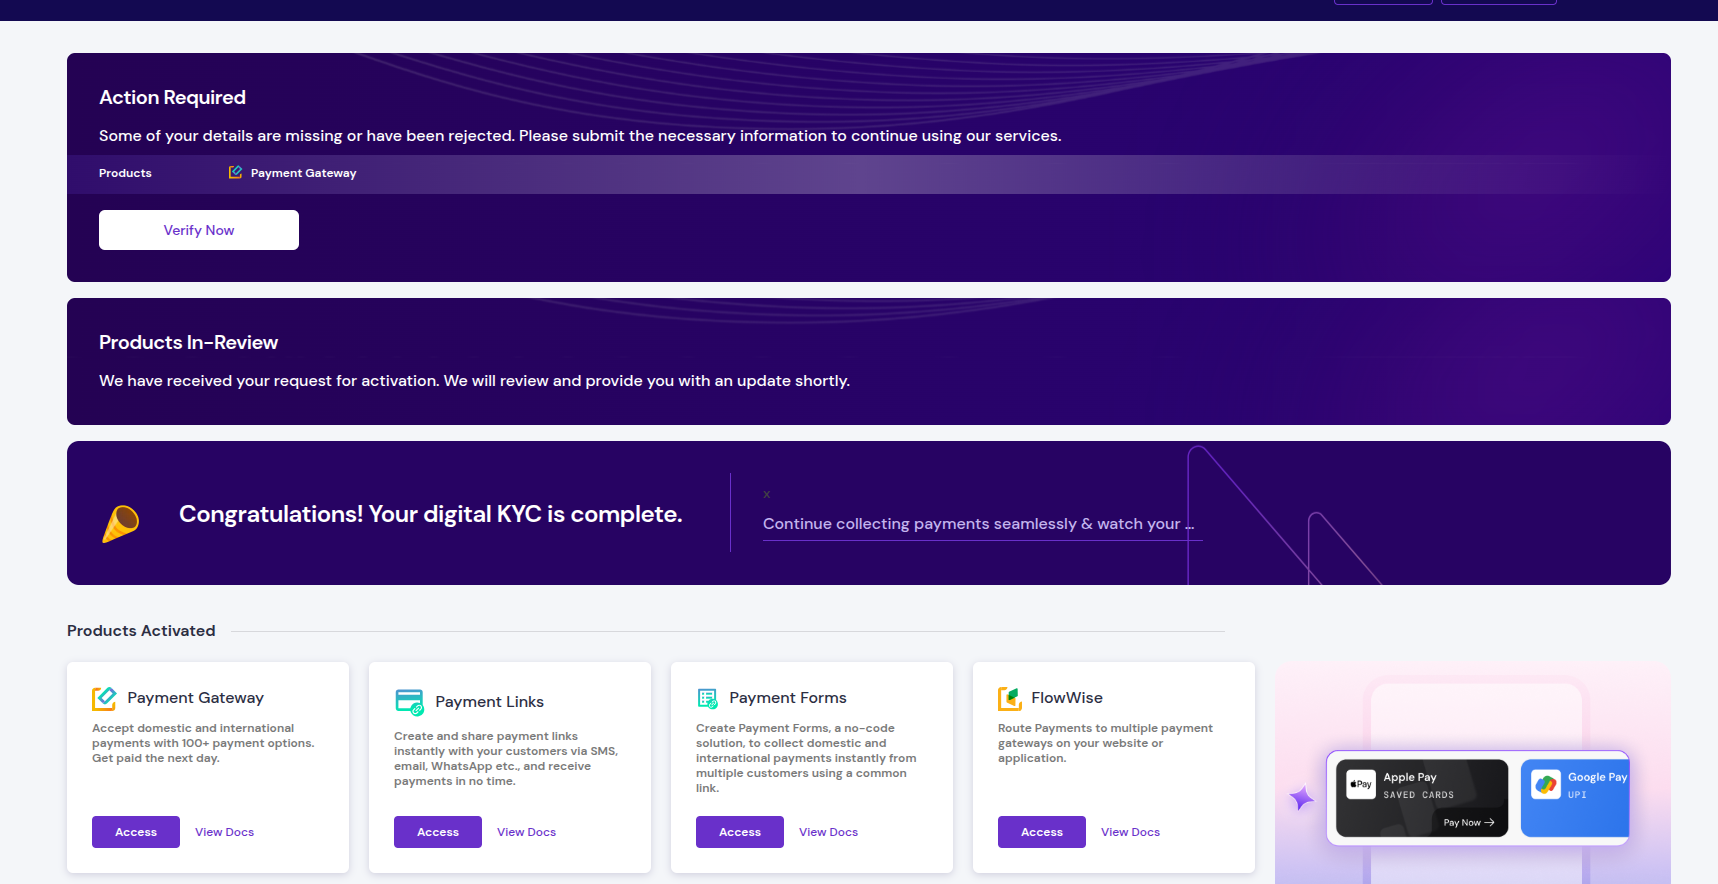
Task: Access the Payment Links product
Action: (438, 832)
